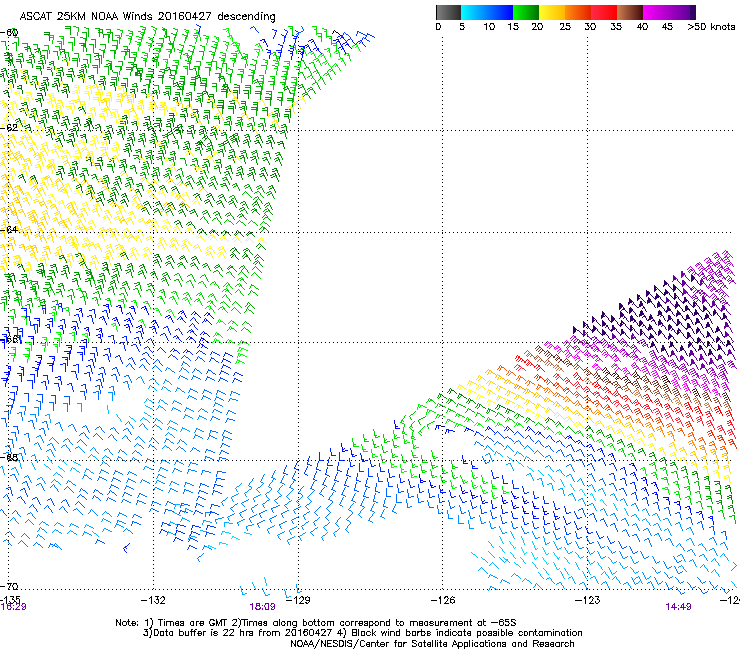The height and width of the screenshot is (650, 740).
Task: Click the cyan-to-blue 5-15 knot legend segment
Action: click(487, 12)
